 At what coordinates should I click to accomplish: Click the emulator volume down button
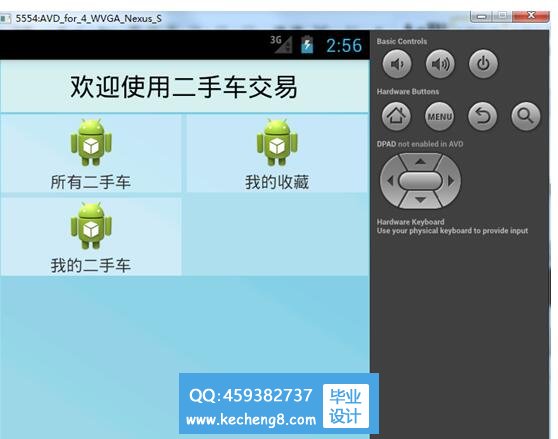coord(397,64)
